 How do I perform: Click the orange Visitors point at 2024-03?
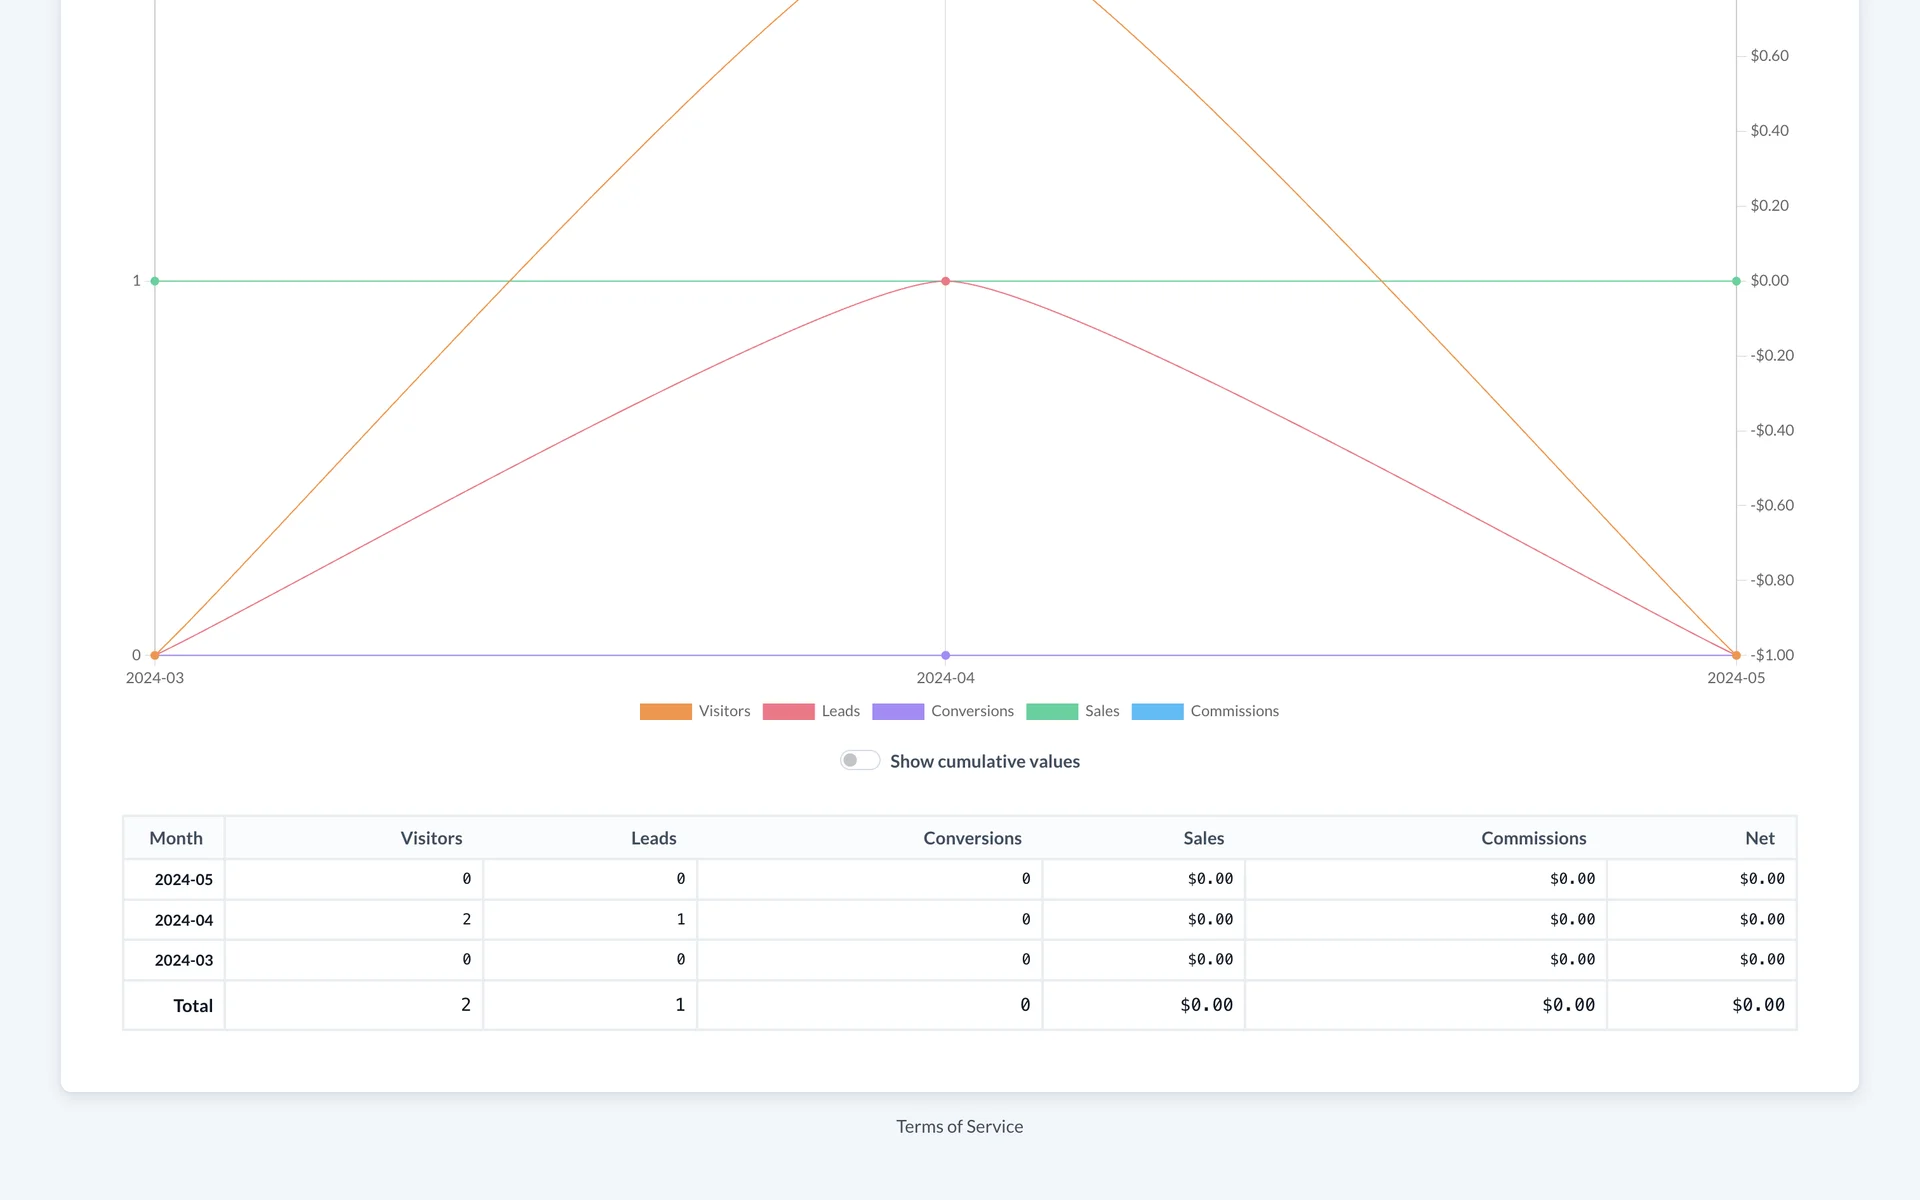[155, 656]
